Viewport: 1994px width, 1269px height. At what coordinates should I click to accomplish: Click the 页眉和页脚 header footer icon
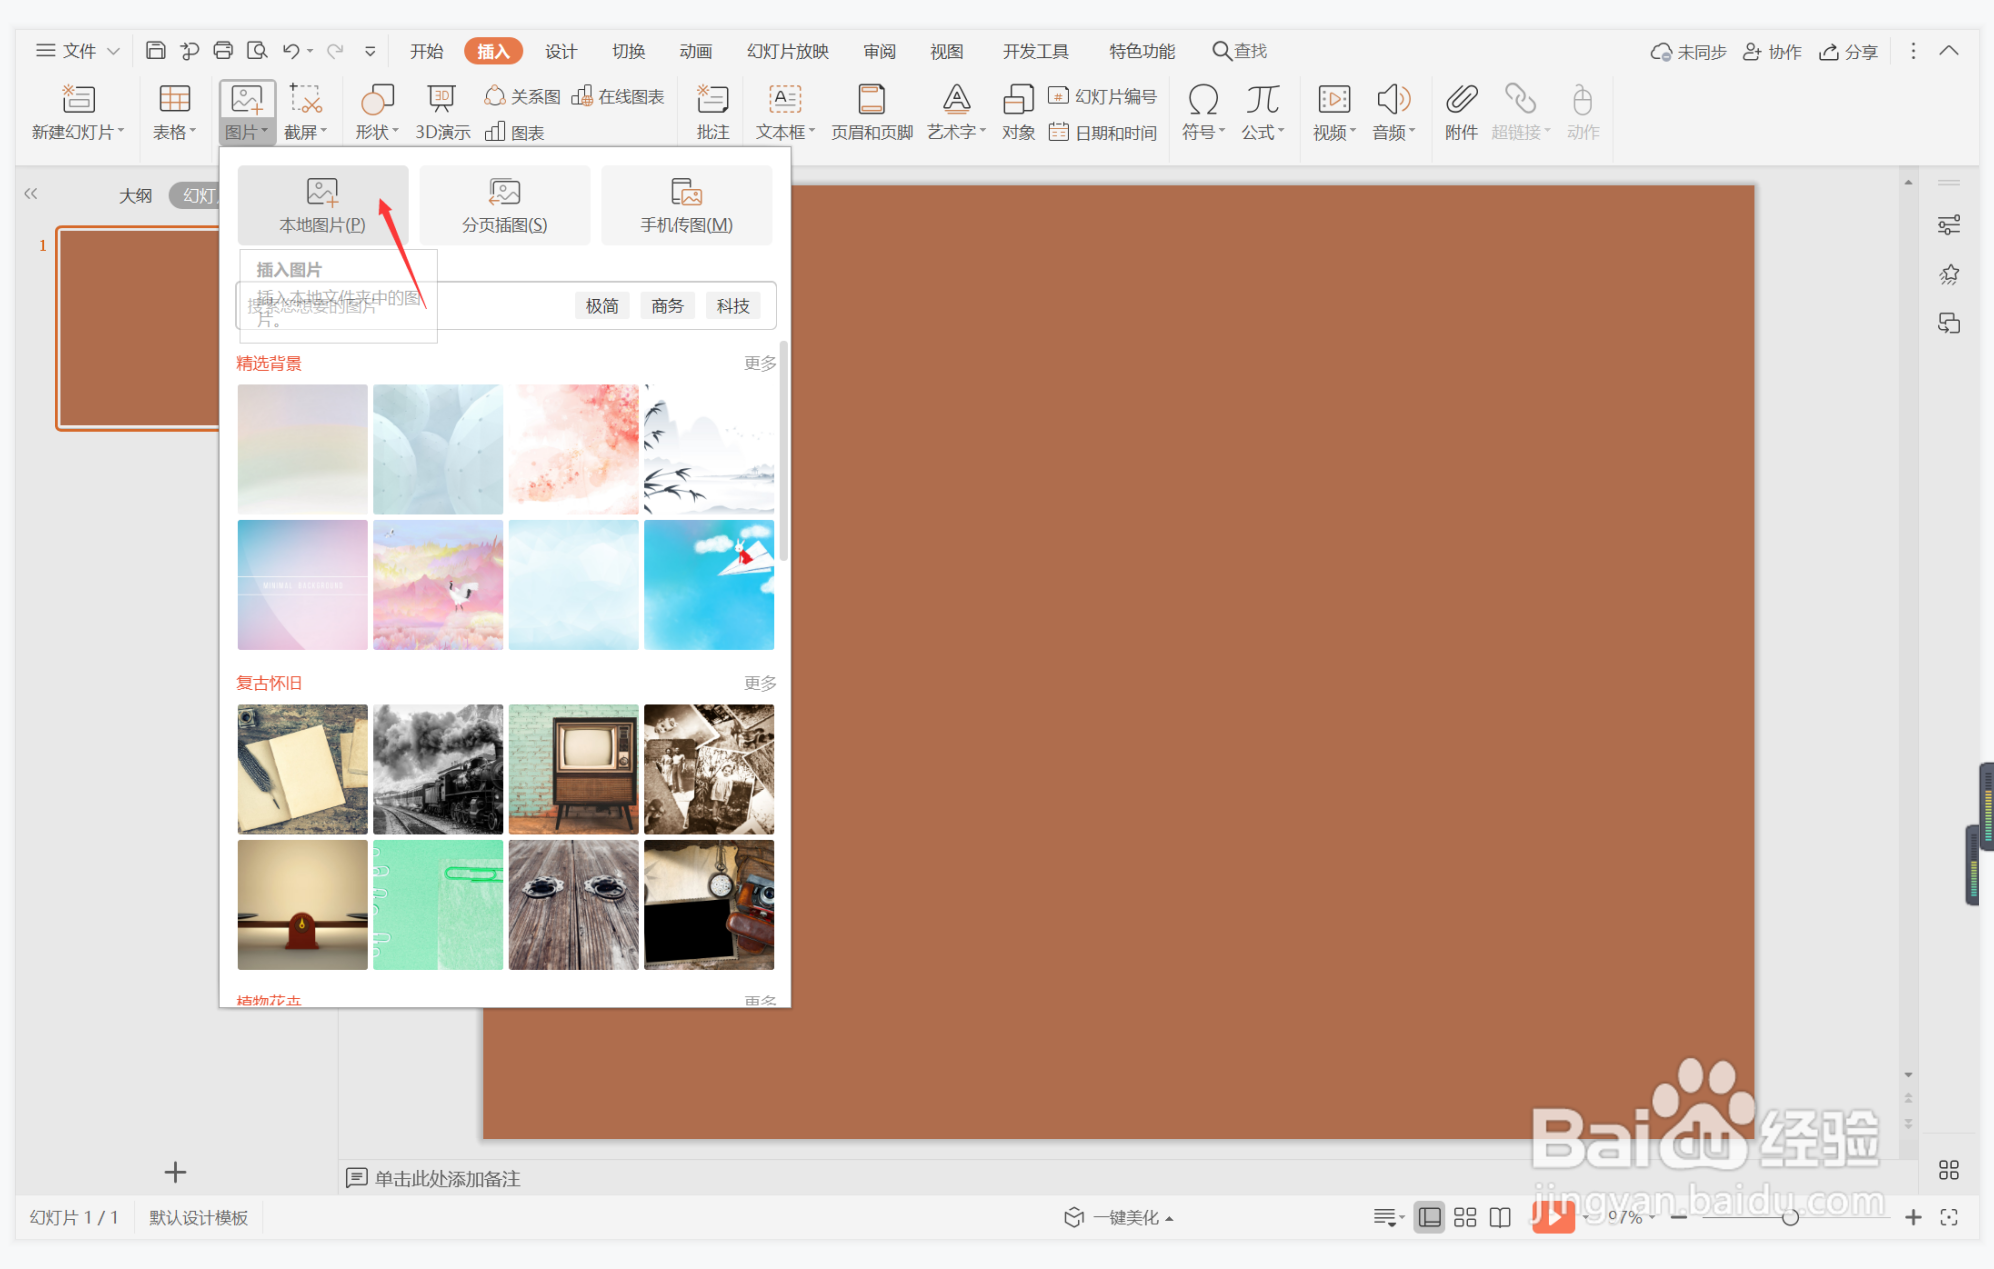click(872, 99)
